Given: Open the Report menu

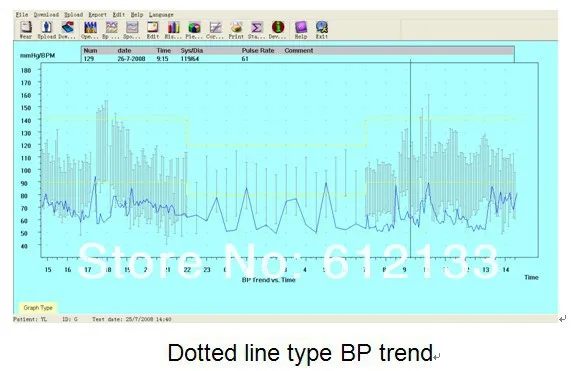Looking at the screenshot, I should click(98, 15).
